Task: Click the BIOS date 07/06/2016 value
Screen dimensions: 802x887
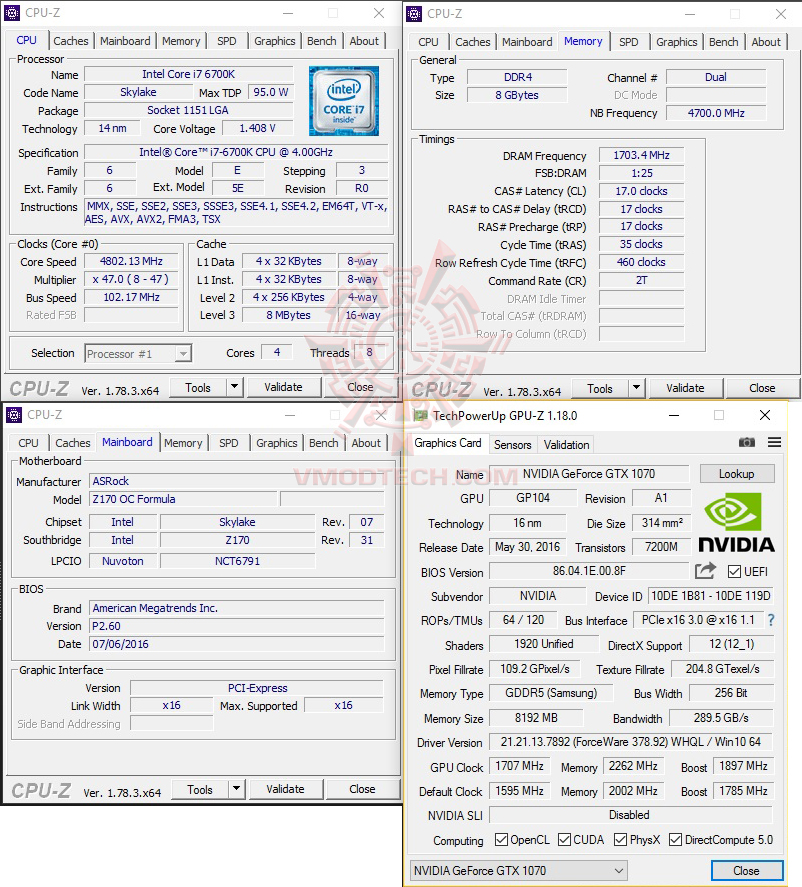Action: [x=236, y=644]
